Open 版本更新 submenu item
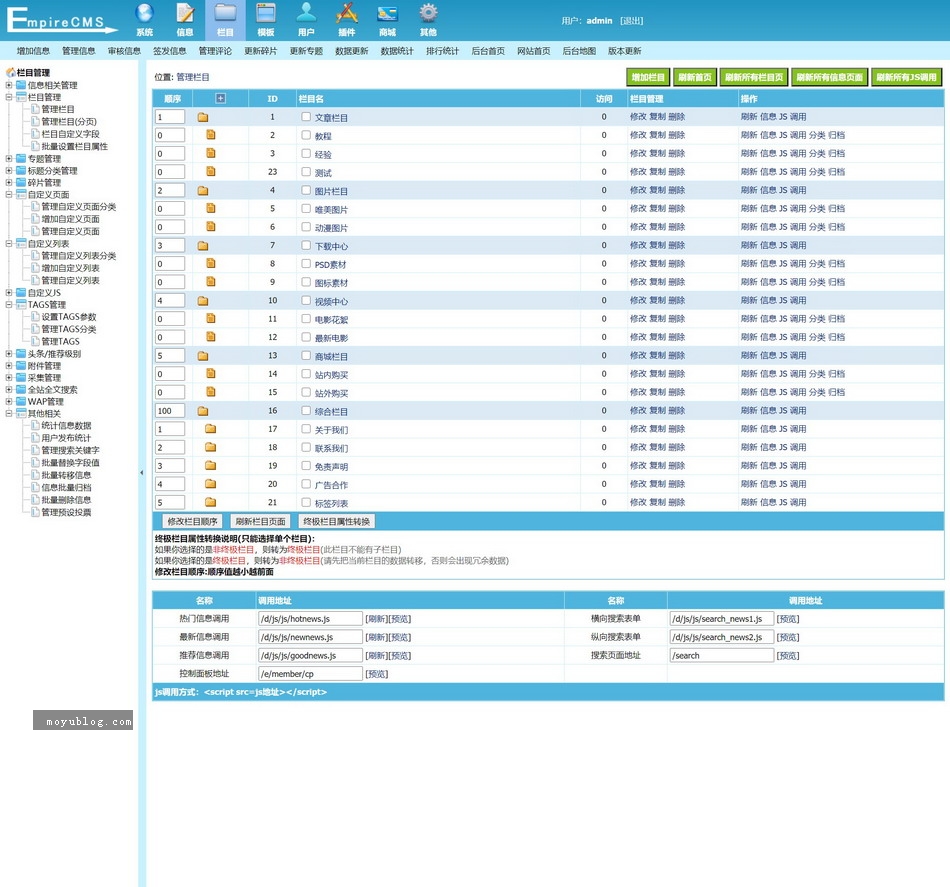This screenshot has width=950, height=887. click(625, 51)
